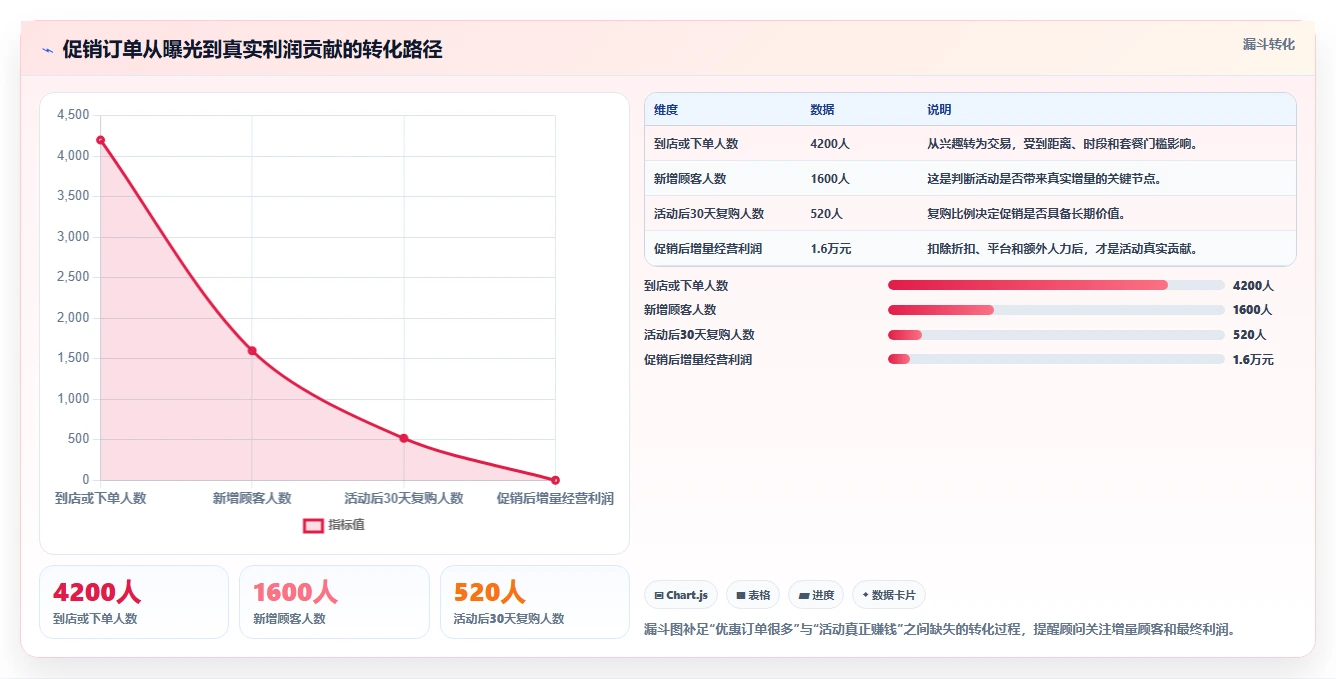Click the 促销后增量经营利润 chart data point
This screenshot has height=679, width=1336.
pos(555,480)
